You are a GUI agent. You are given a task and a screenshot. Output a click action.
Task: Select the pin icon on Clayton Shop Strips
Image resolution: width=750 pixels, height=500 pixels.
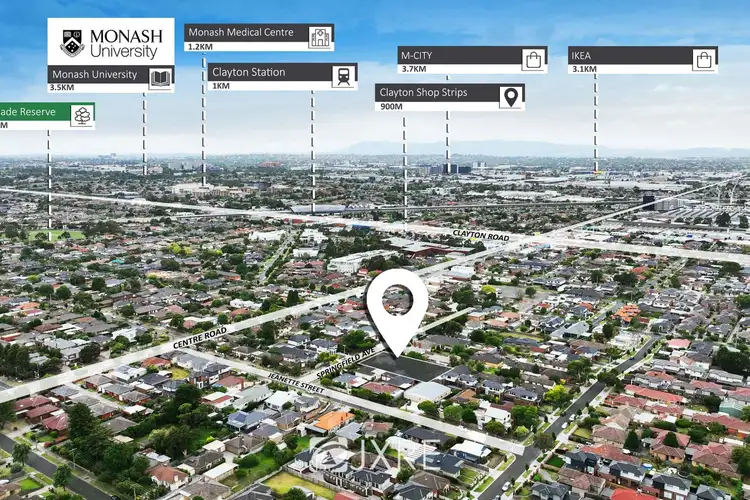click(510, 96)
